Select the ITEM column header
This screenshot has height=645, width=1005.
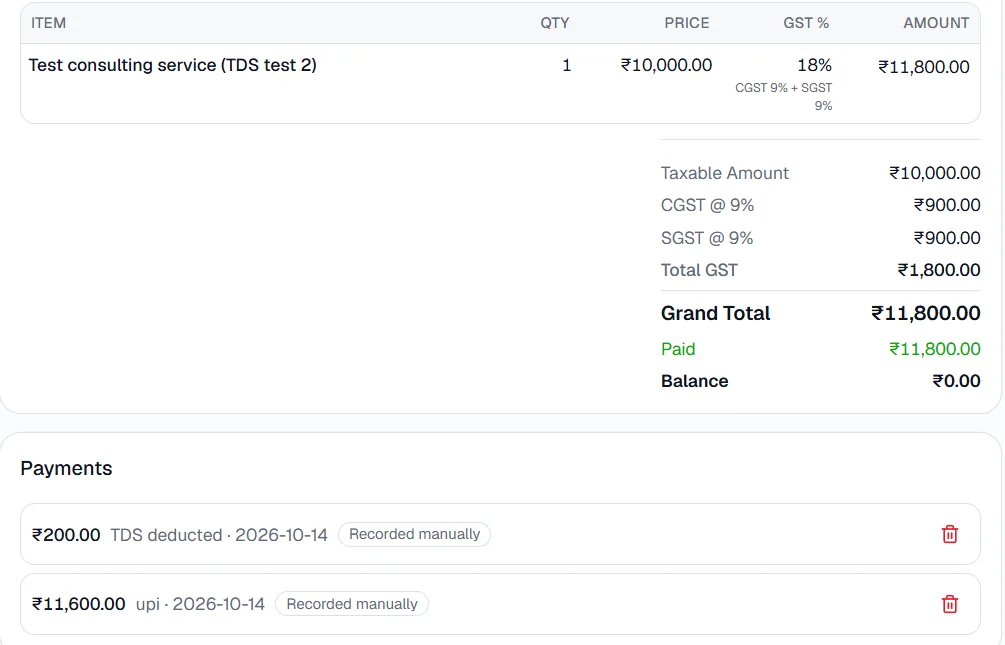(49, 23)
